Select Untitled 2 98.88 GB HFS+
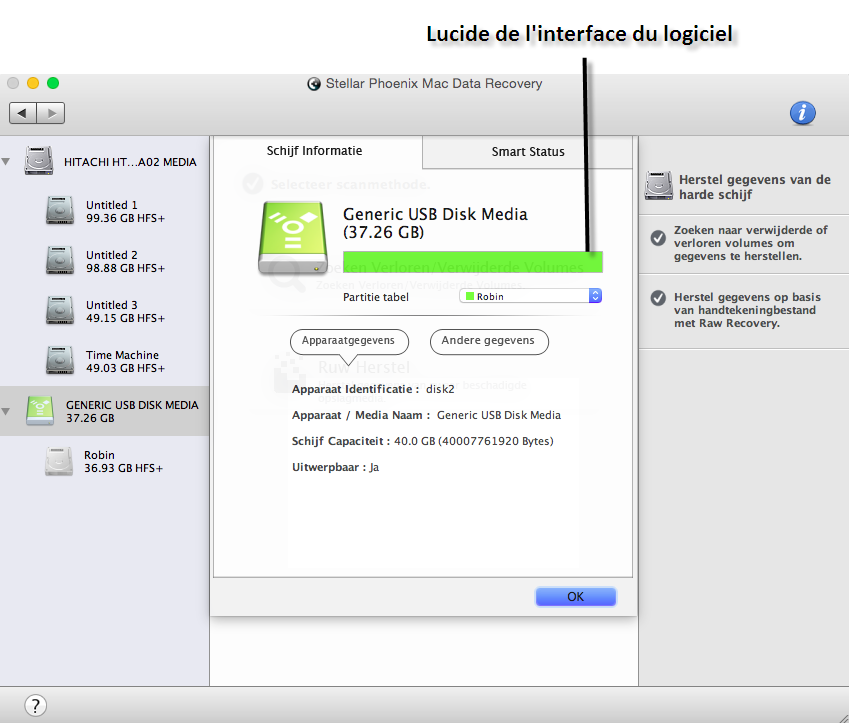849x723 pixels. (125, 262)
